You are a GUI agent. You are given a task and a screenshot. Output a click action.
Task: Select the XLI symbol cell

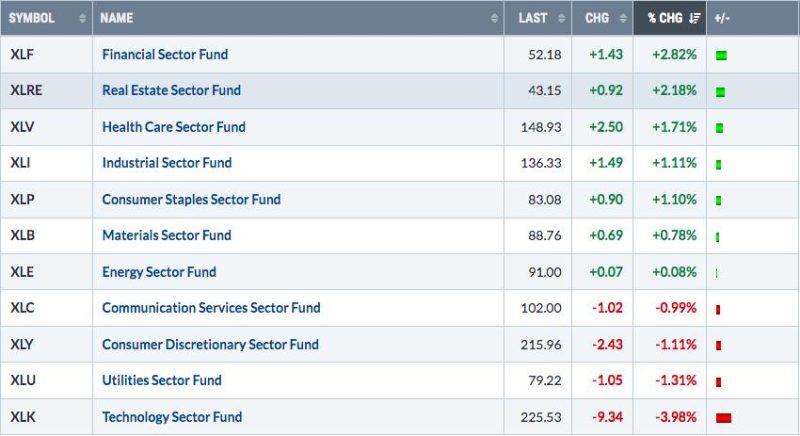[x=21, y=163]
